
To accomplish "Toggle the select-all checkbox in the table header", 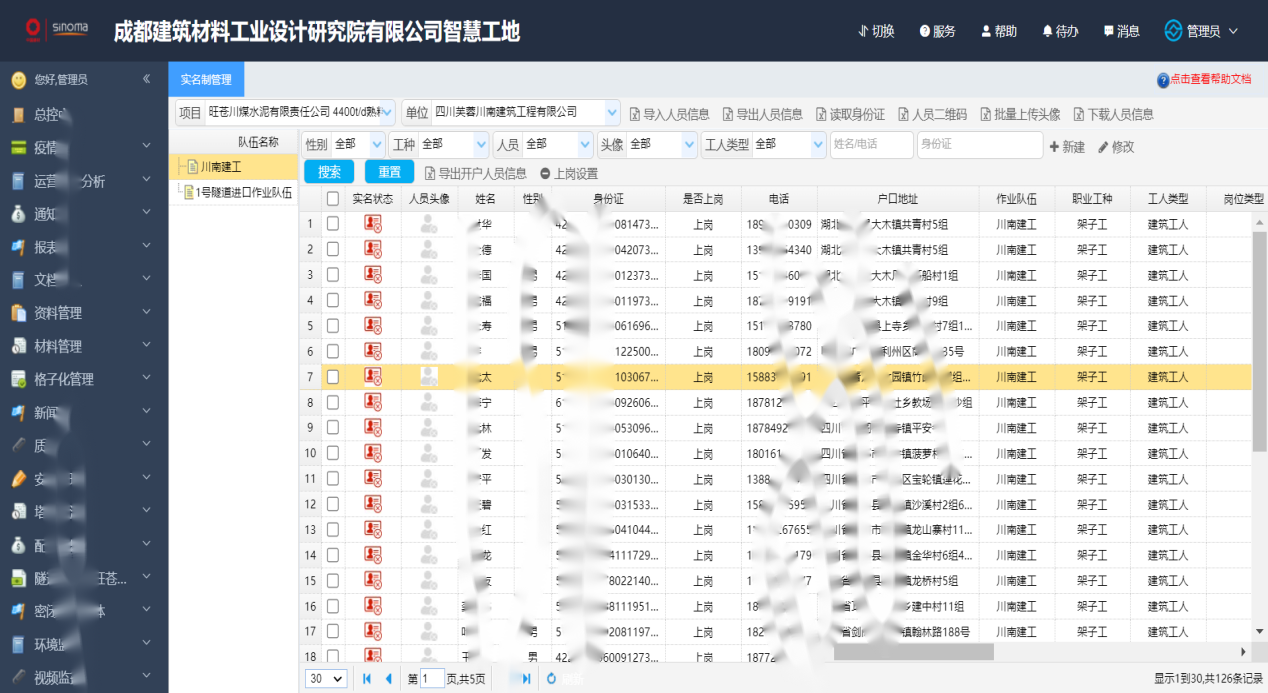I will point(333,199).
